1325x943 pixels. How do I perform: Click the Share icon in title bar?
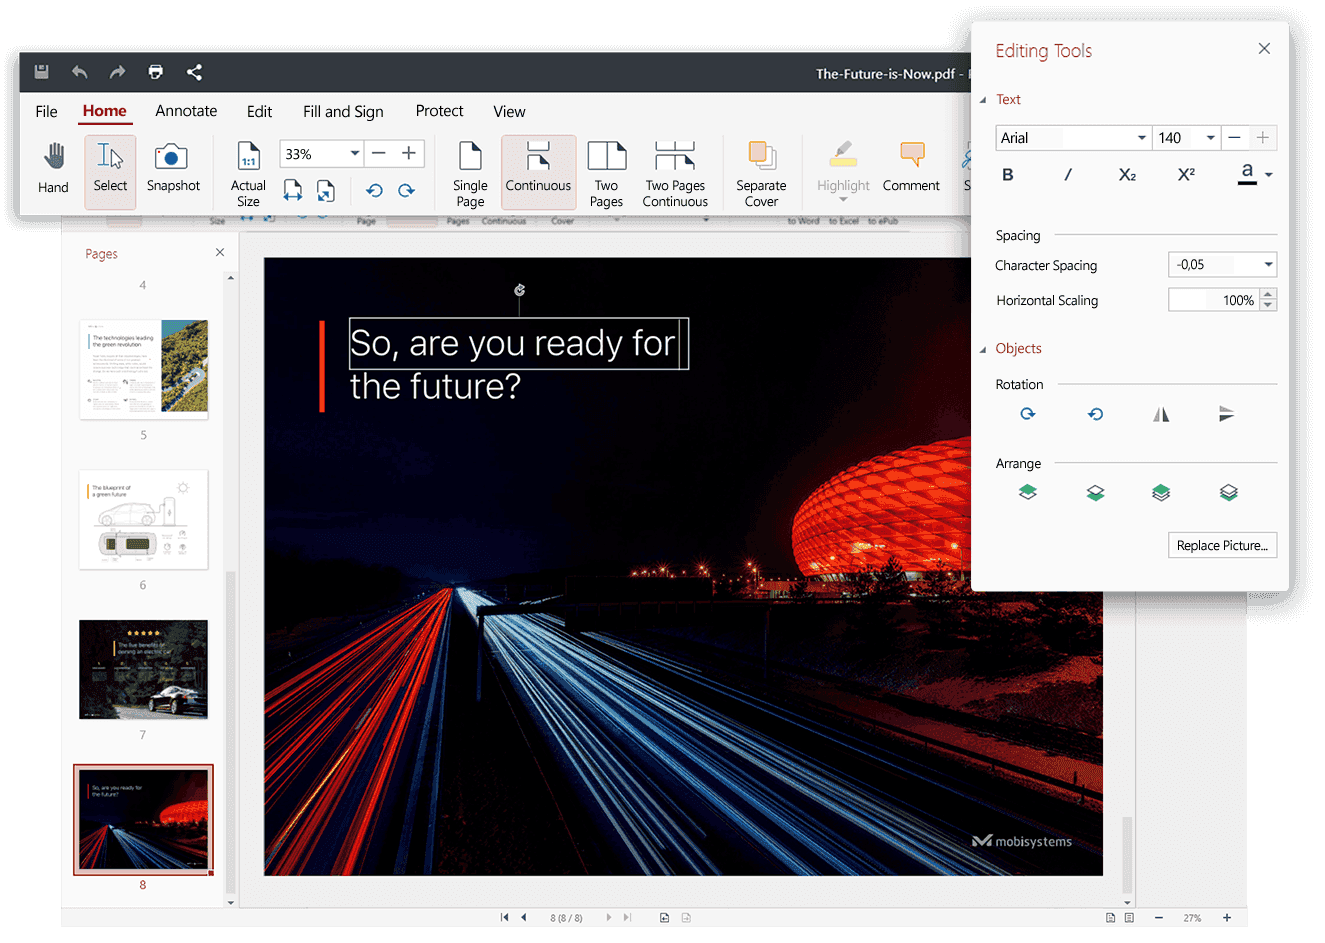click(194, 72)
